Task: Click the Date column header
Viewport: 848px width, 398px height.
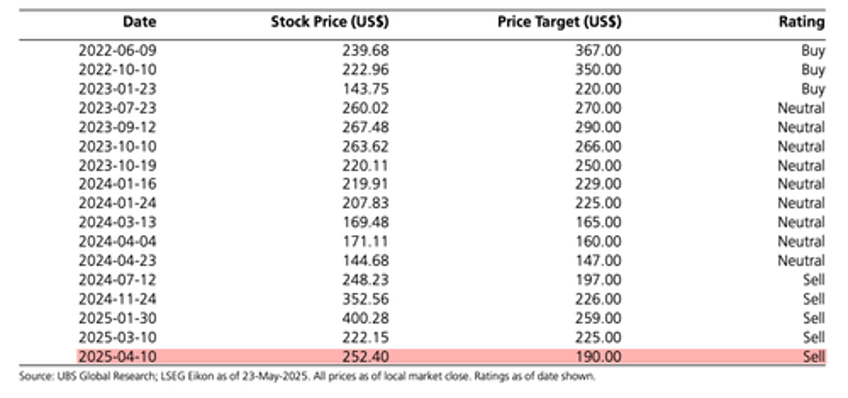Action: coord(140,22)
